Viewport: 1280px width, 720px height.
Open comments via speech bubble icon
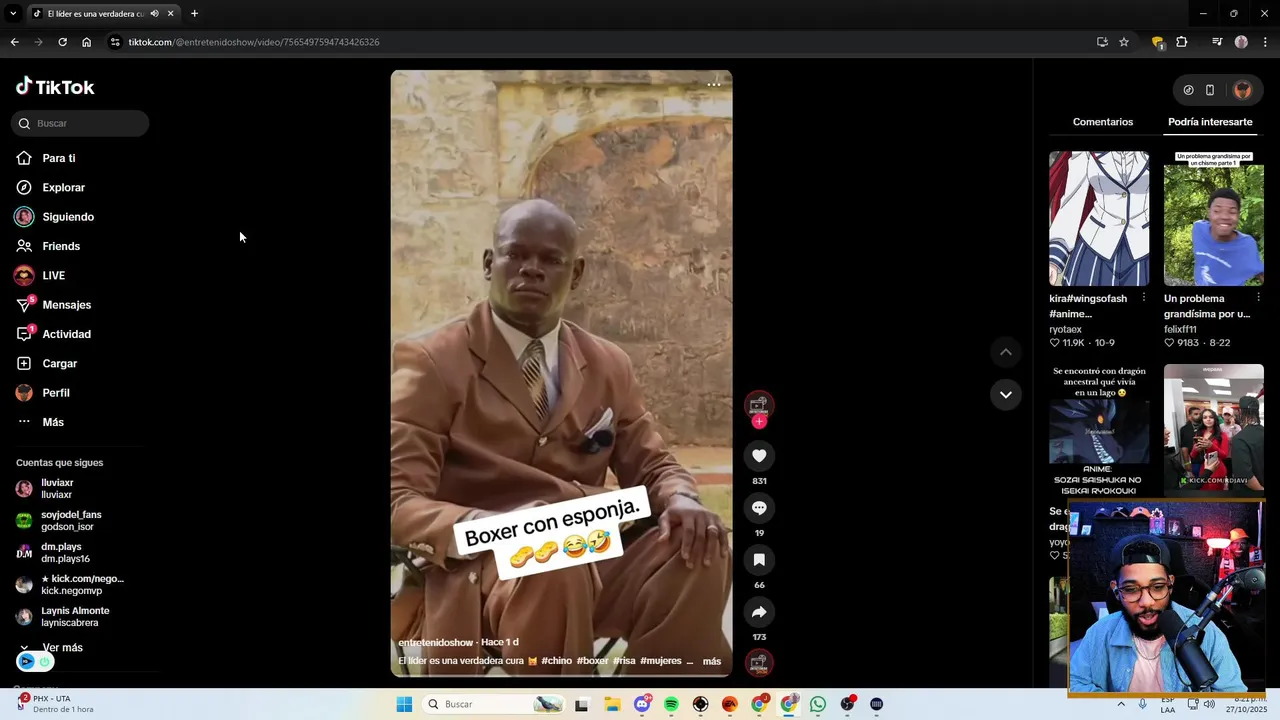[759, 508]
